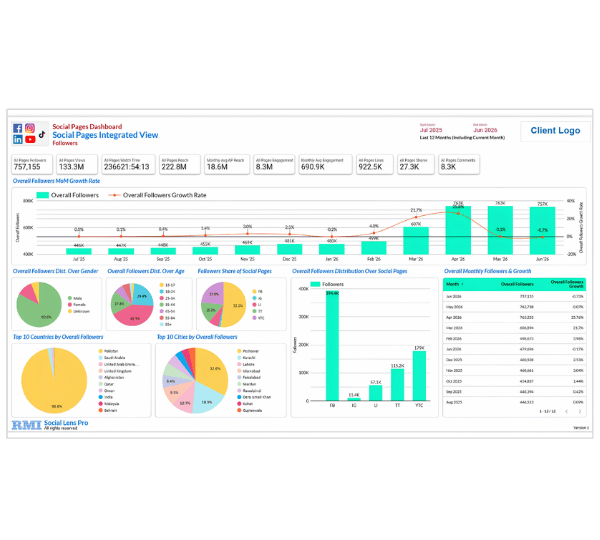
Task: Click the TikTok logo icon
Action: pos(42,134)
